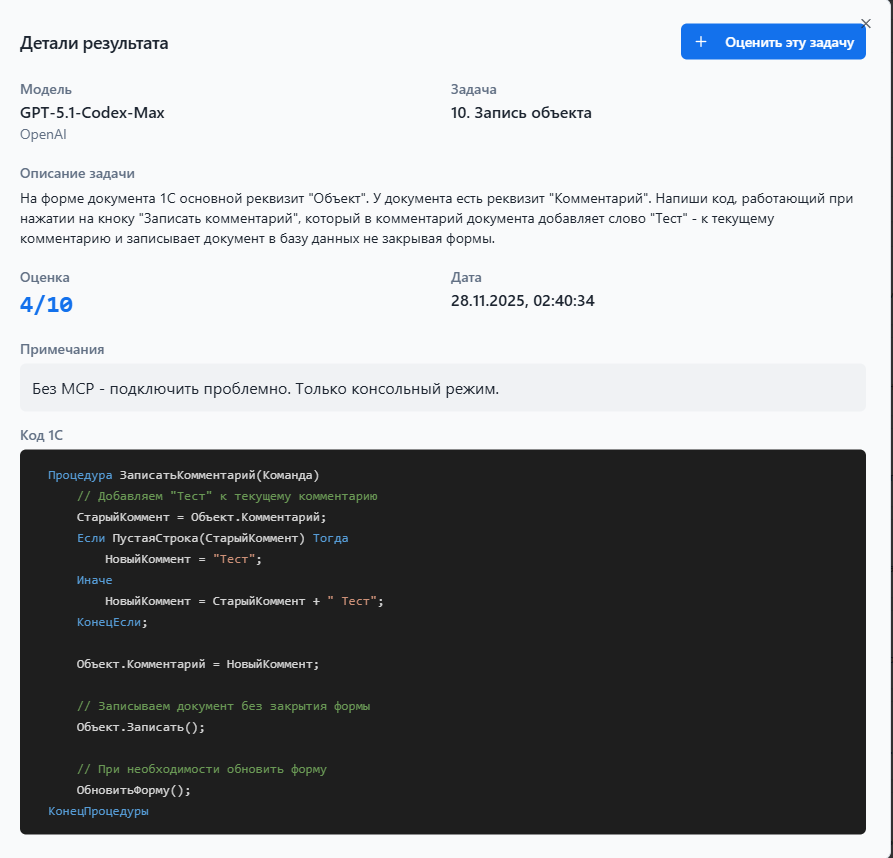
Task: Click the Код 1С section label
Action: pos(41,435)
